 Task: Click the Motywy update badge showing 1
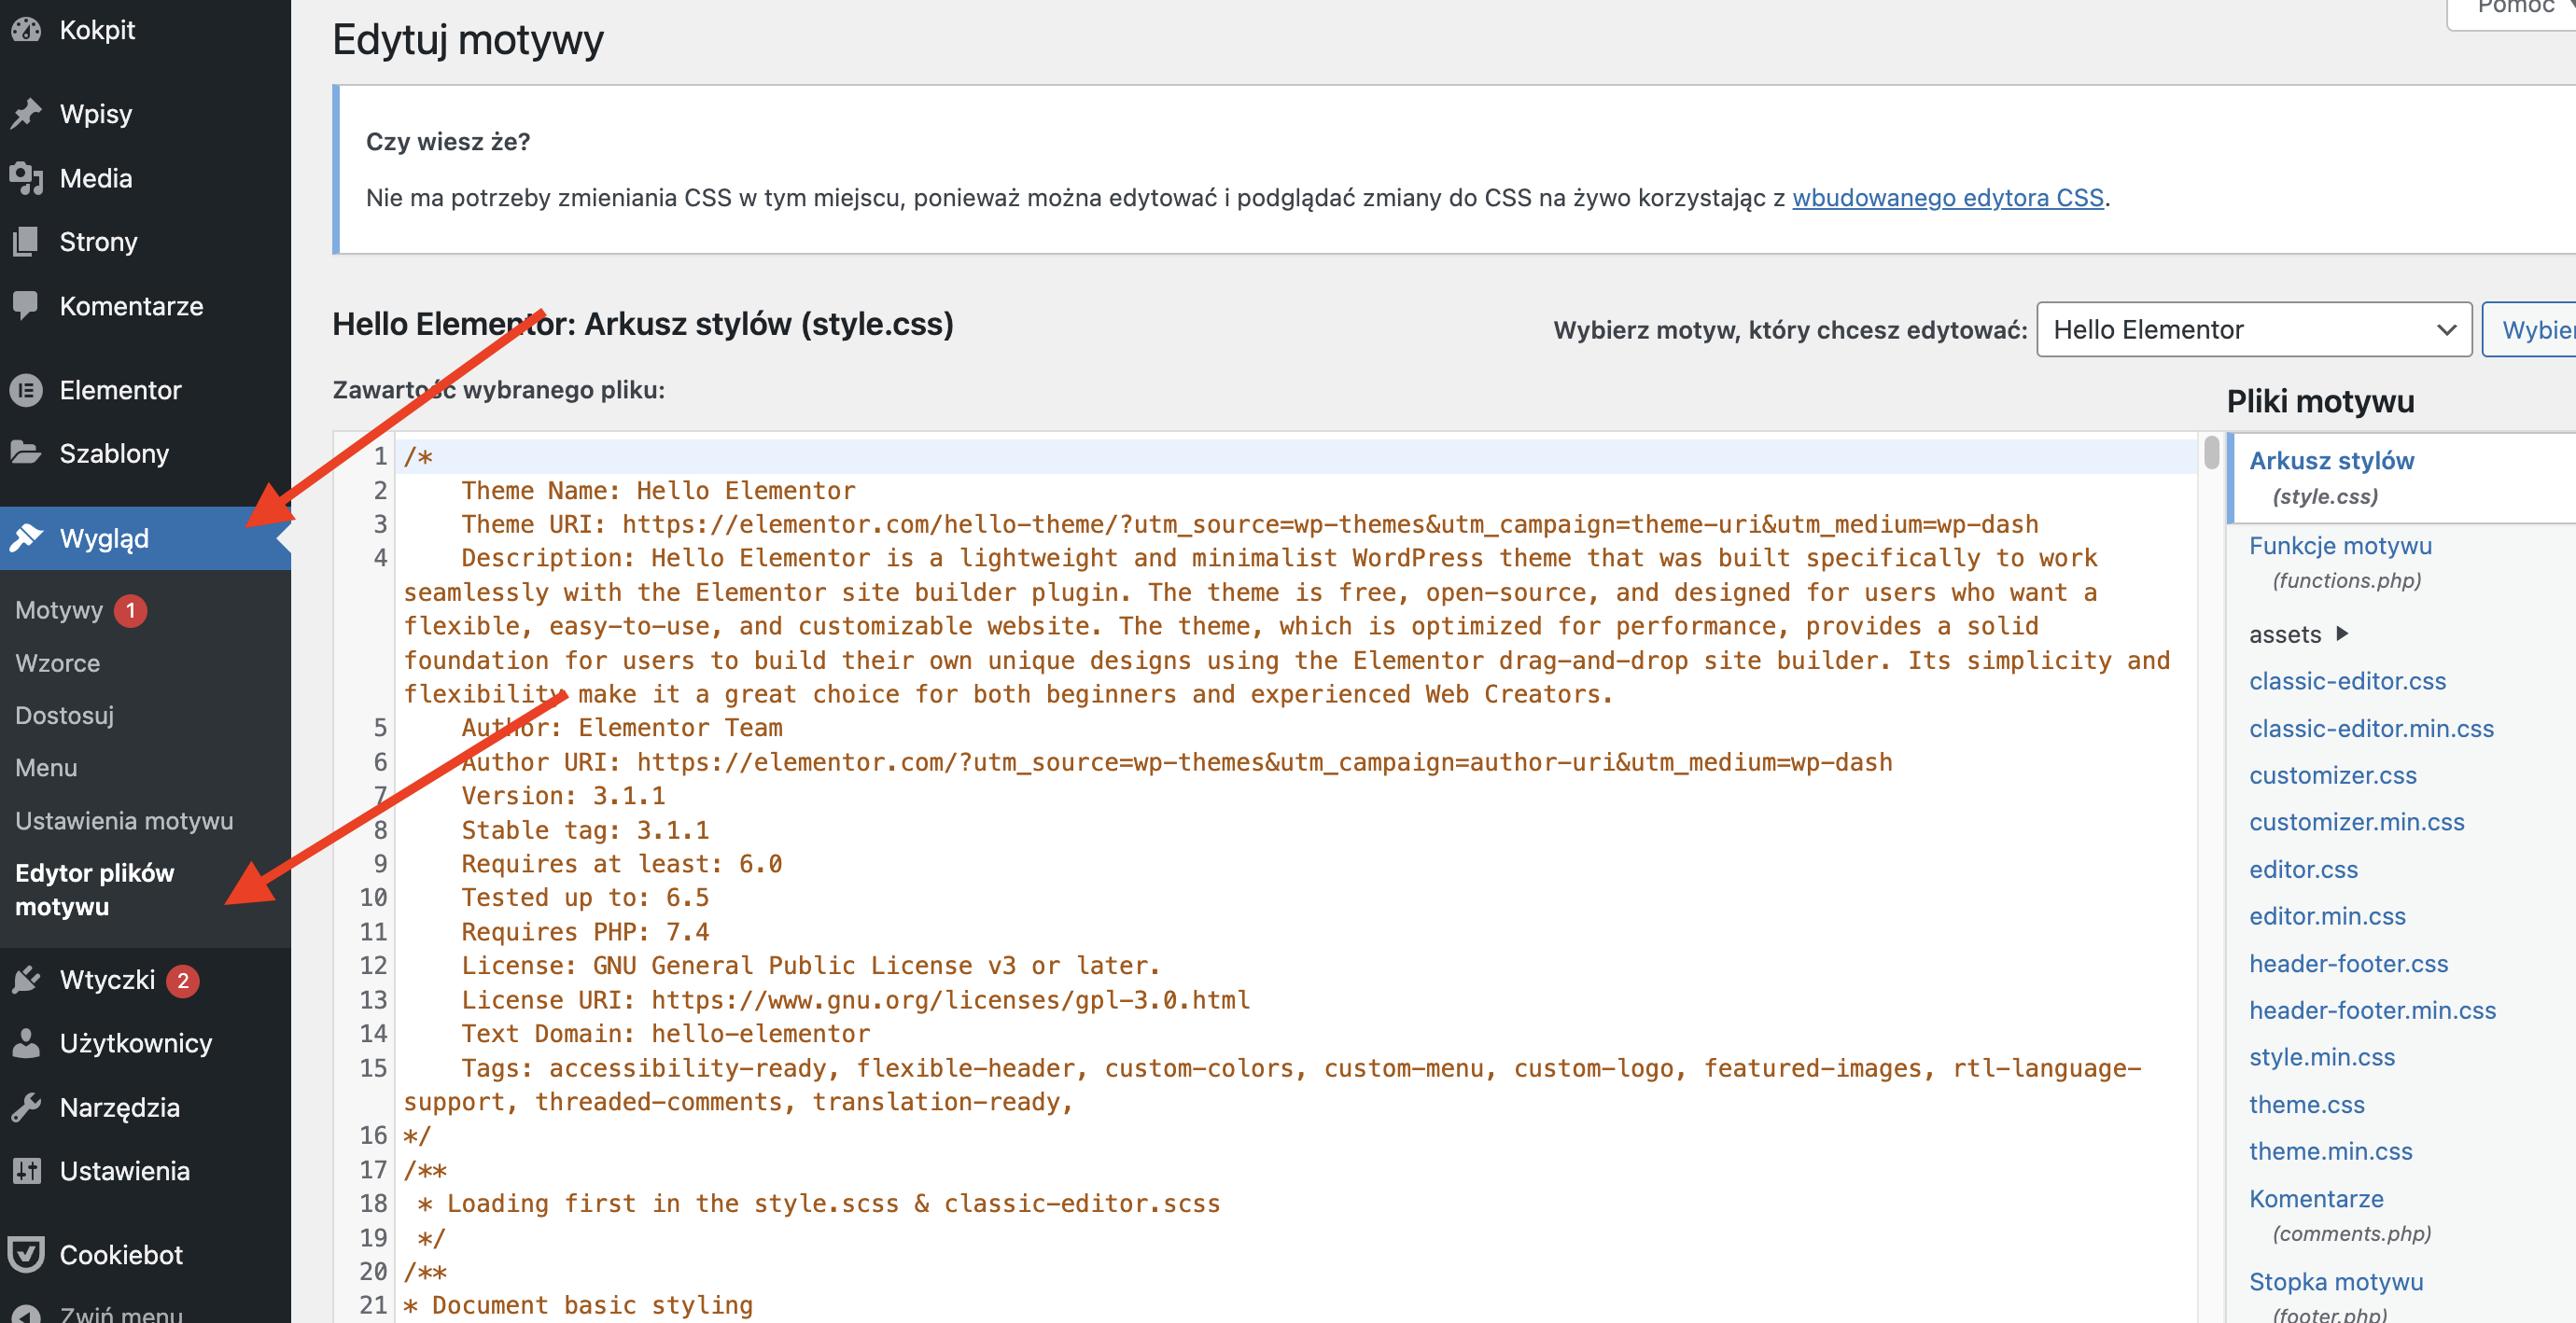[x=130, y=610]
